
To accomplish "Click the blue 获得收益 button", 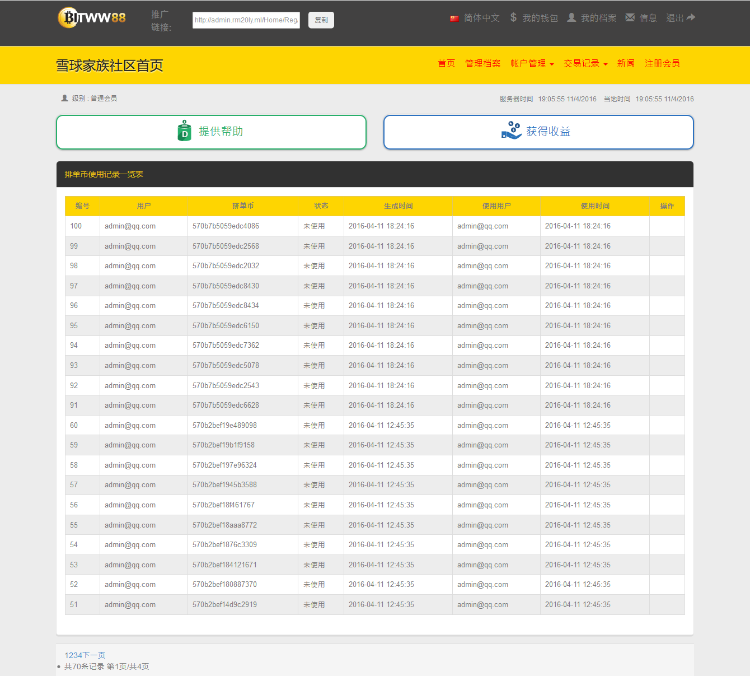I will (x=538, y=132).
